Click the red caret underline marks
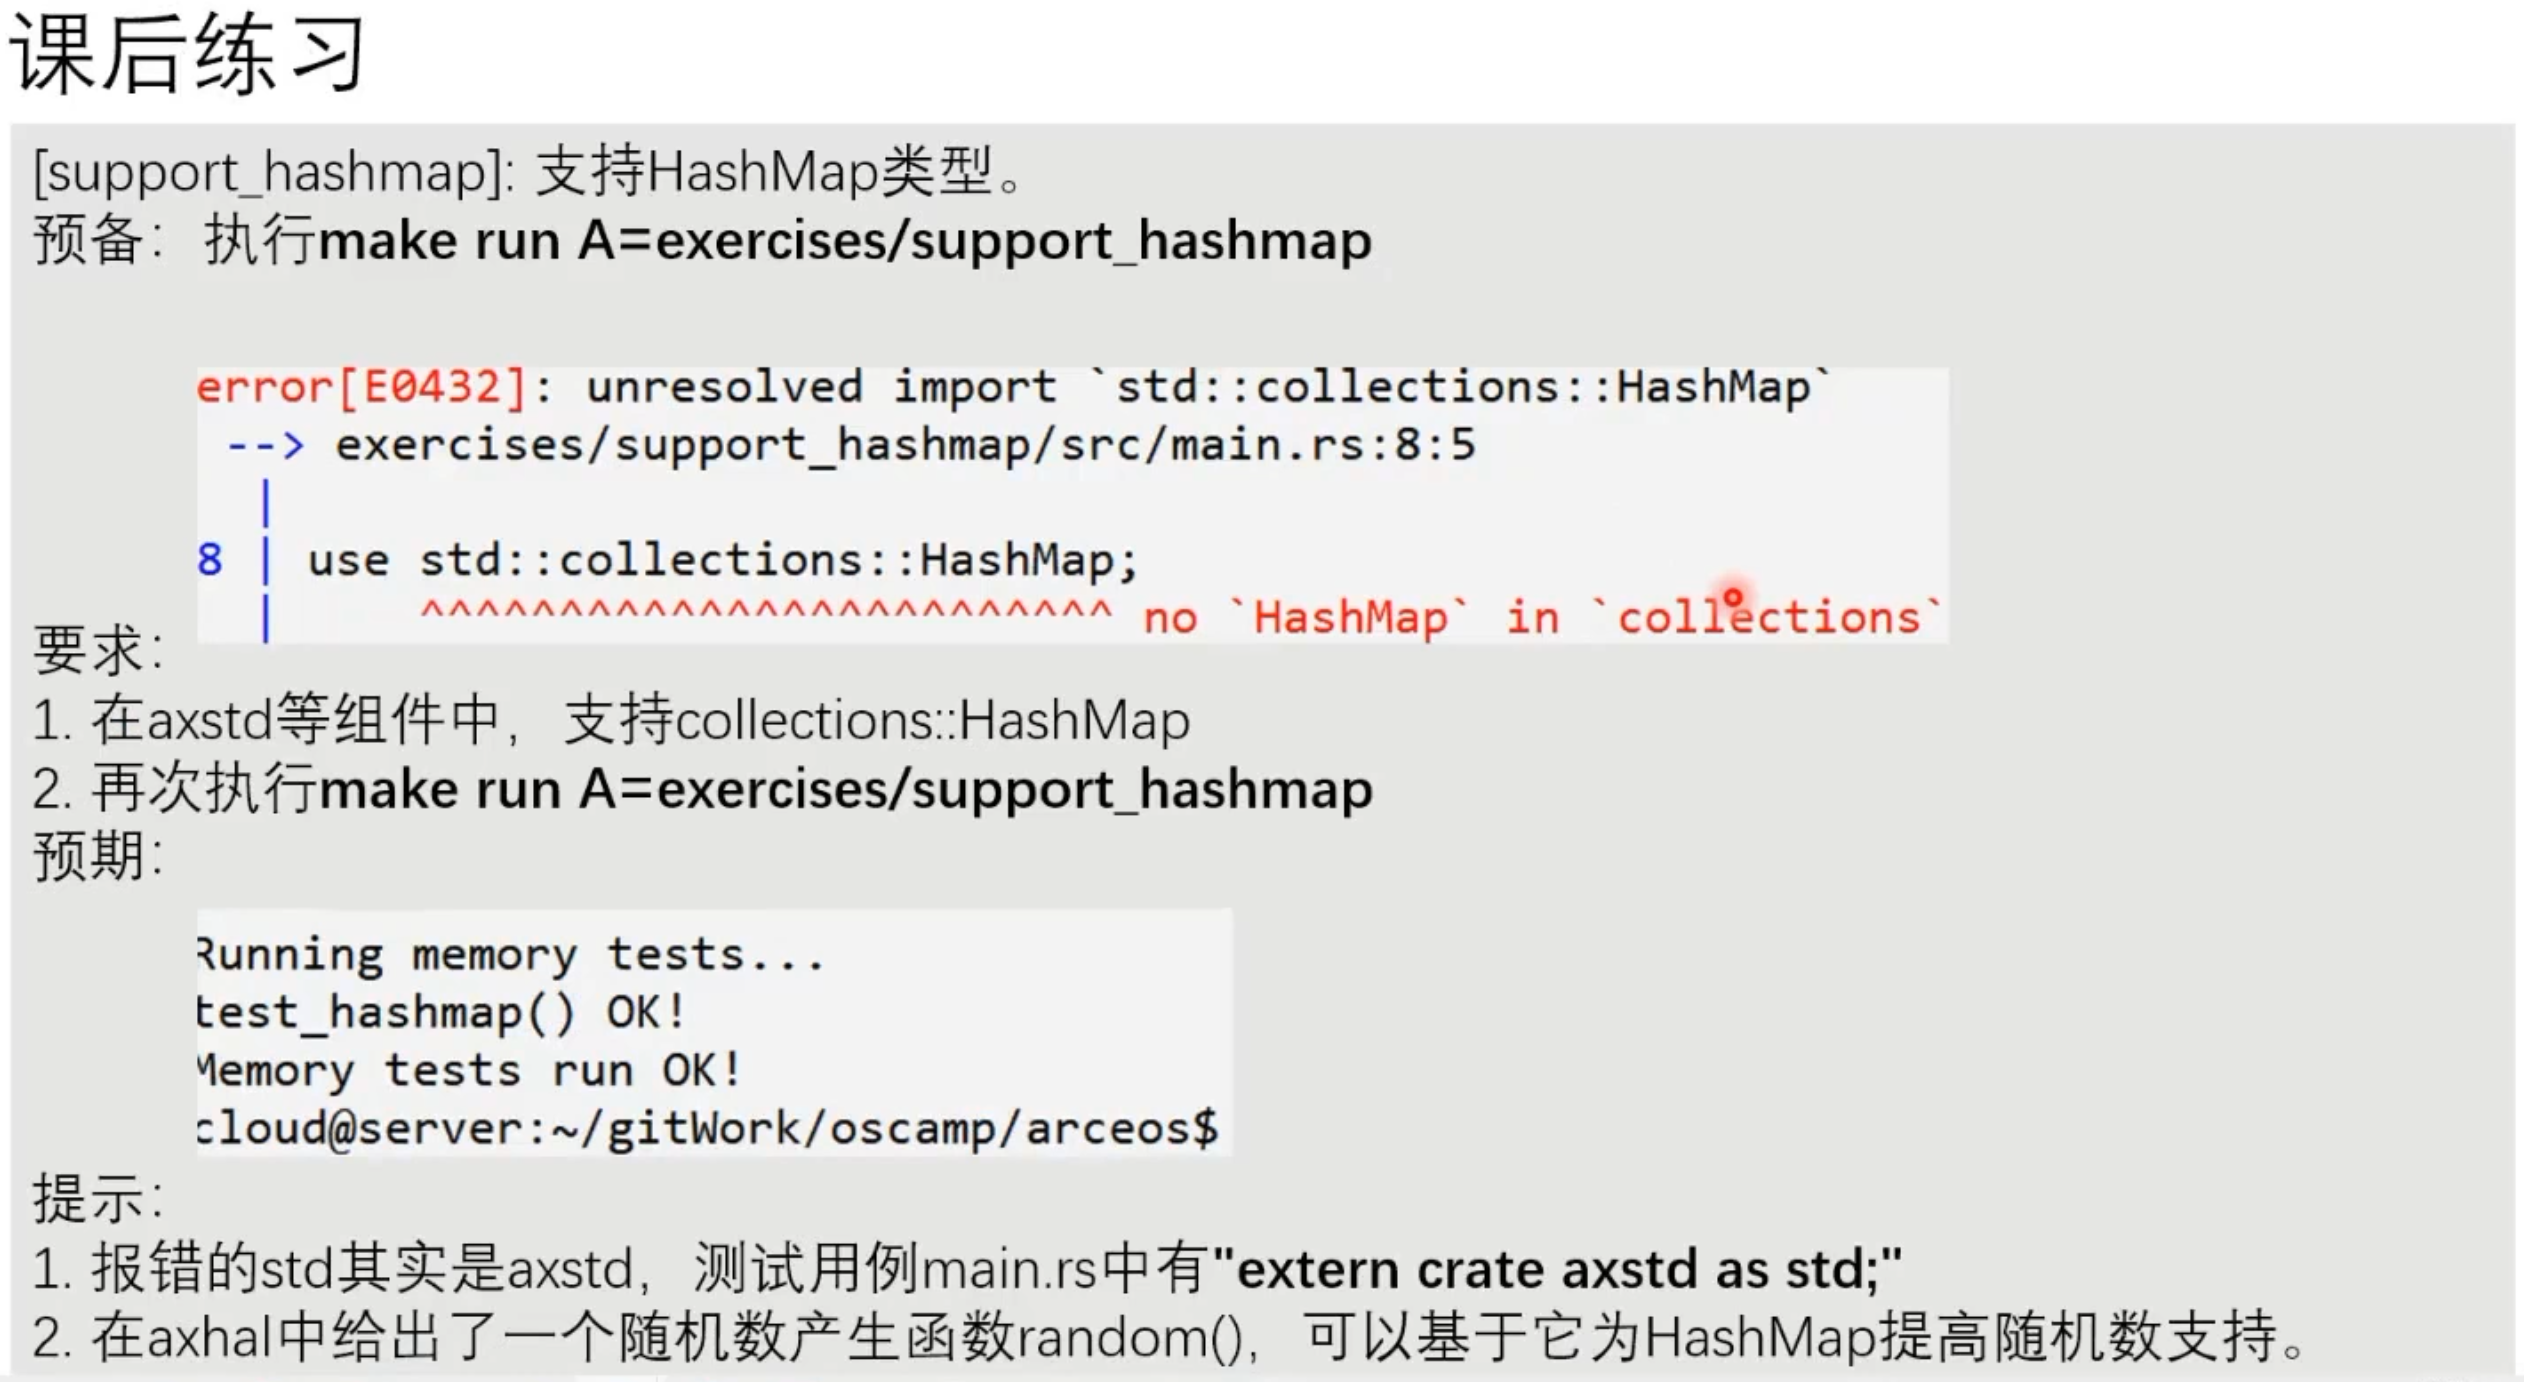This screenshot has height=1382, width=2524. [766, 612]
